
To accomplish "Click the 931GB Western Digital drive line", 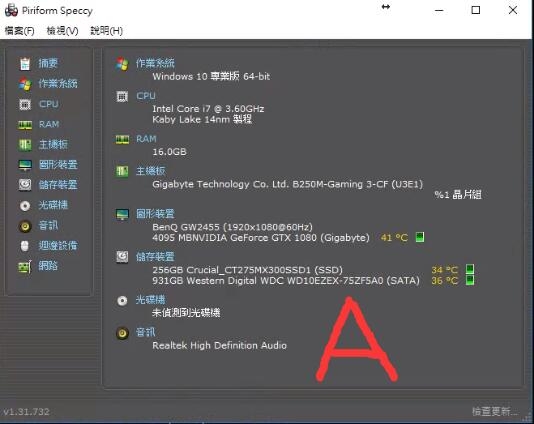I will click(x=286, y=281).
